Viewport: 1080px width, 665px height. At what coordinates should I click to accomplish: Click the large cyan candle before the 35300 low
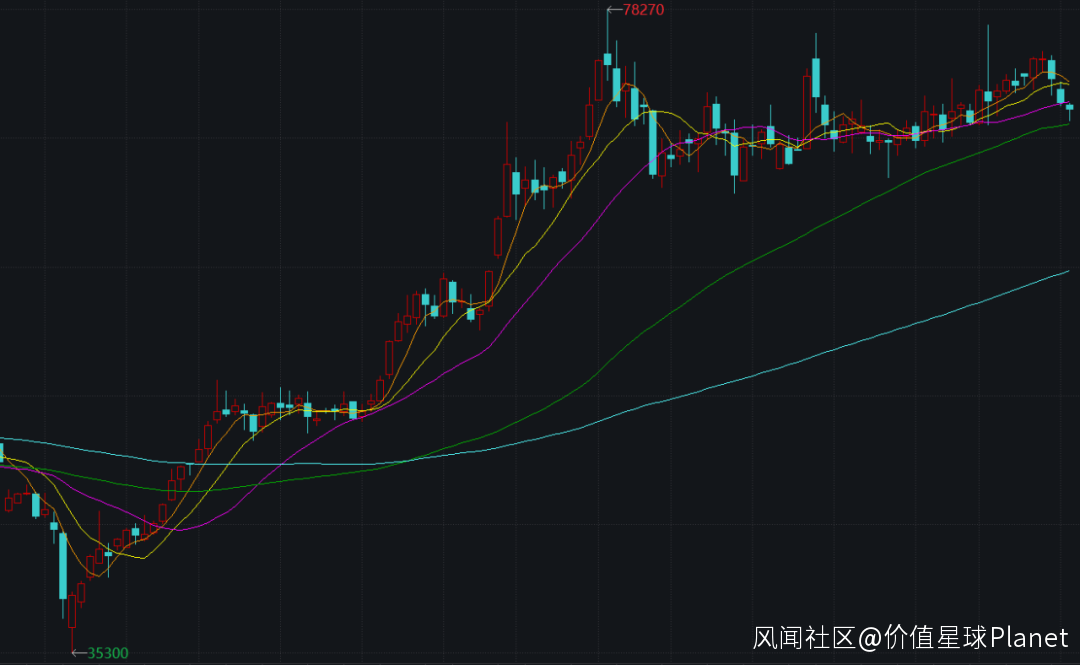pyautogui.click(x=63, y=565)
